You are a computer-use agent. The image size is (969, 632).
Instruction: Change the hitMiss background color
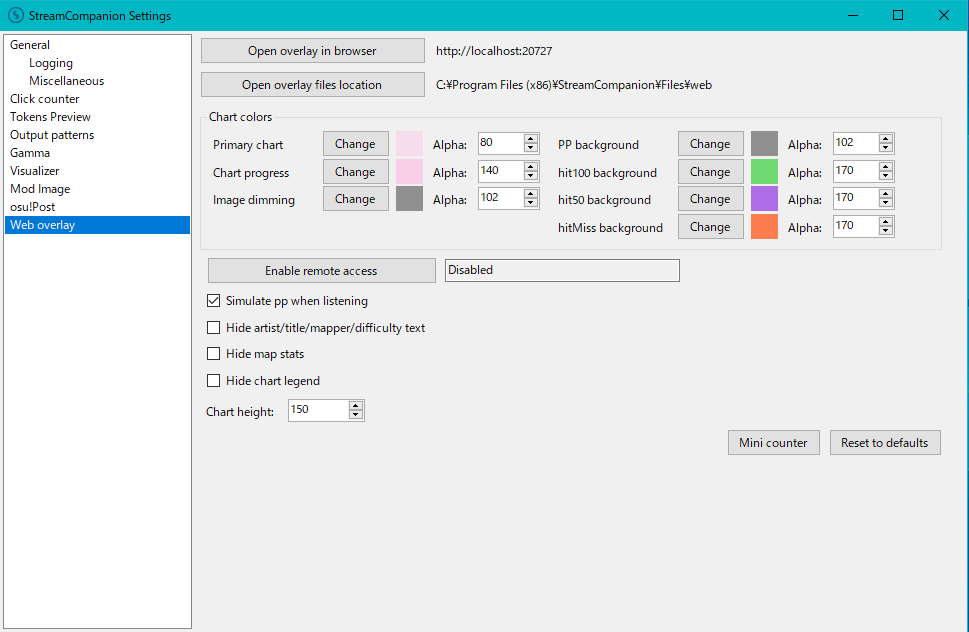(x=710, y=227)
